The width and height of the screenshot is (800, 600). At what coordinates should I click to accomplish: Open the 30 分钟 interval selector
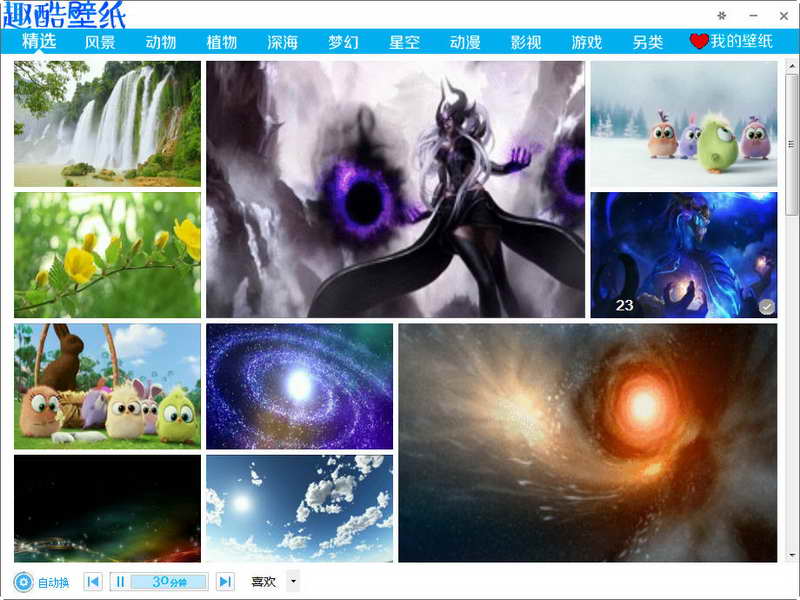pos(169,582)
